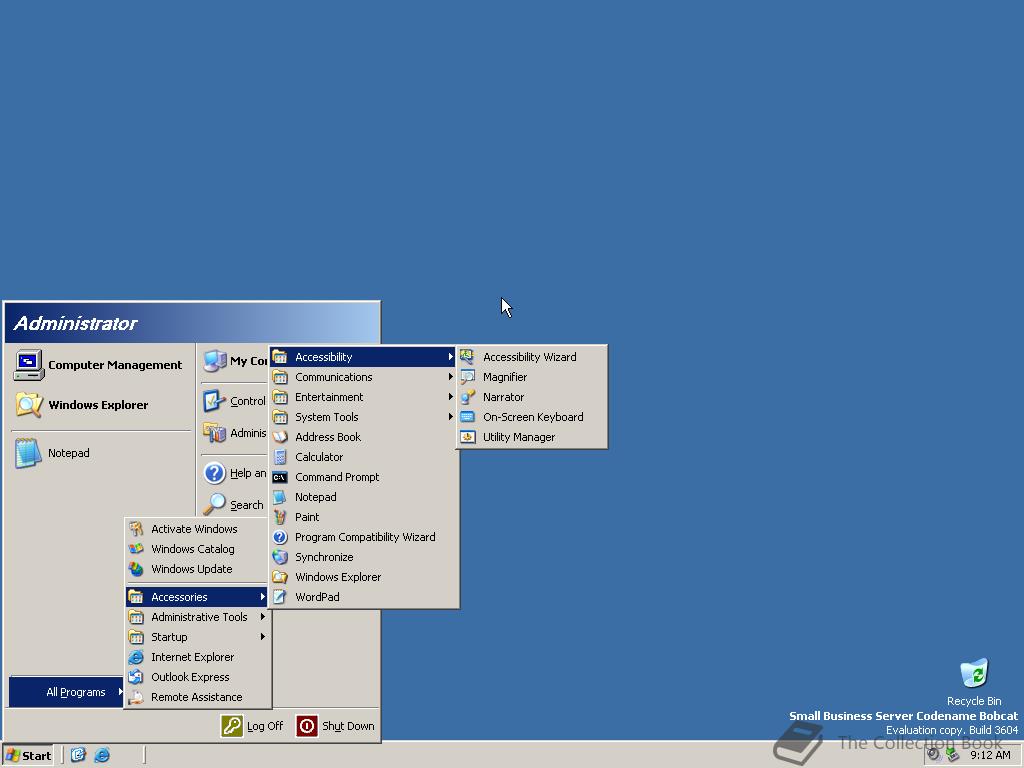Click the Shut Down button
Image resolution: width=1024 pixels, height=768 pixels.
point(336,726)
